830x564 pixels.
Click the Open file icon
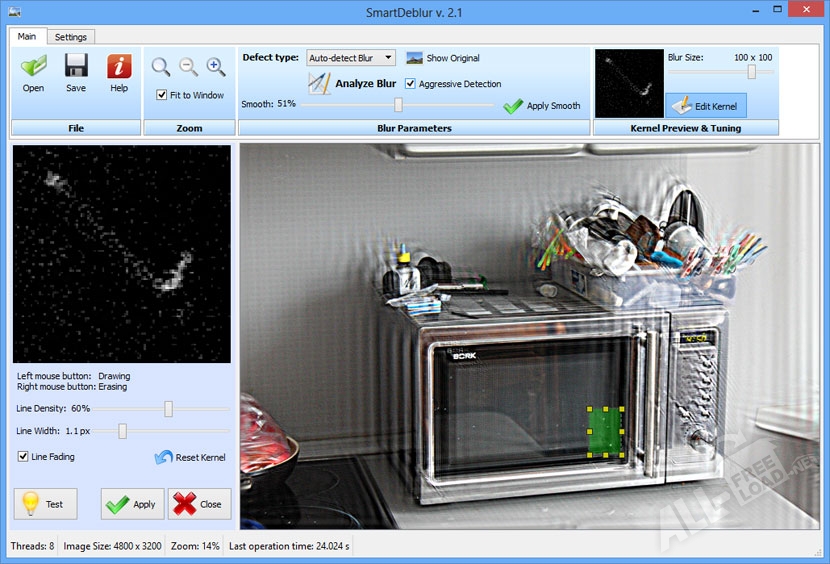[x=33, y=68]
